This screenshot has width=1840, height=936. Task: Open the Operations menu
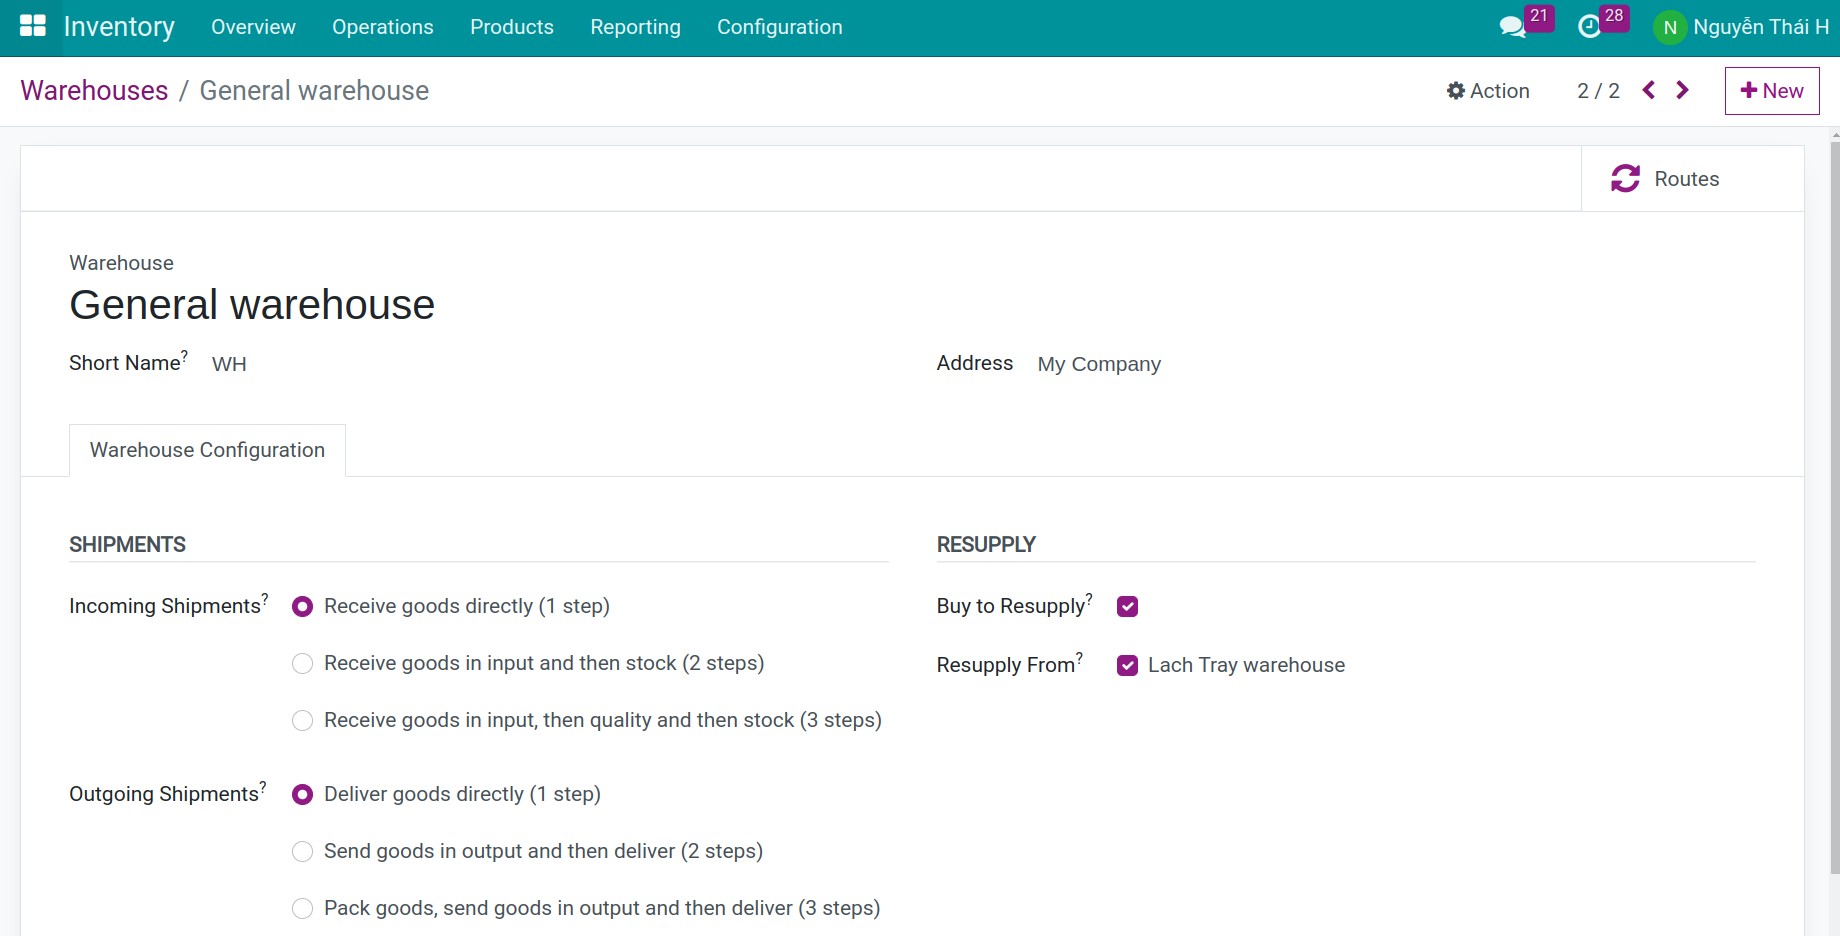coord(382,27)
